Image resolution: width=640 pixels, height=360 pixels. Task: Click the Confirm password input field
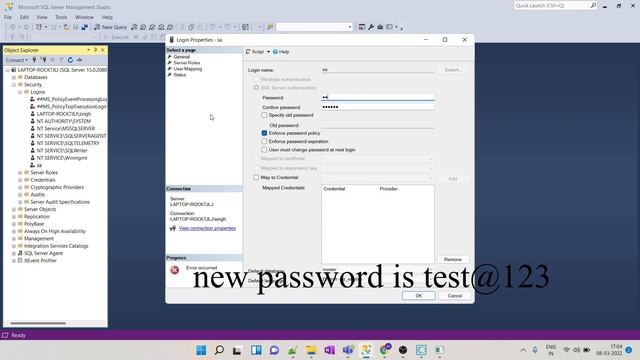pos(378,107)
